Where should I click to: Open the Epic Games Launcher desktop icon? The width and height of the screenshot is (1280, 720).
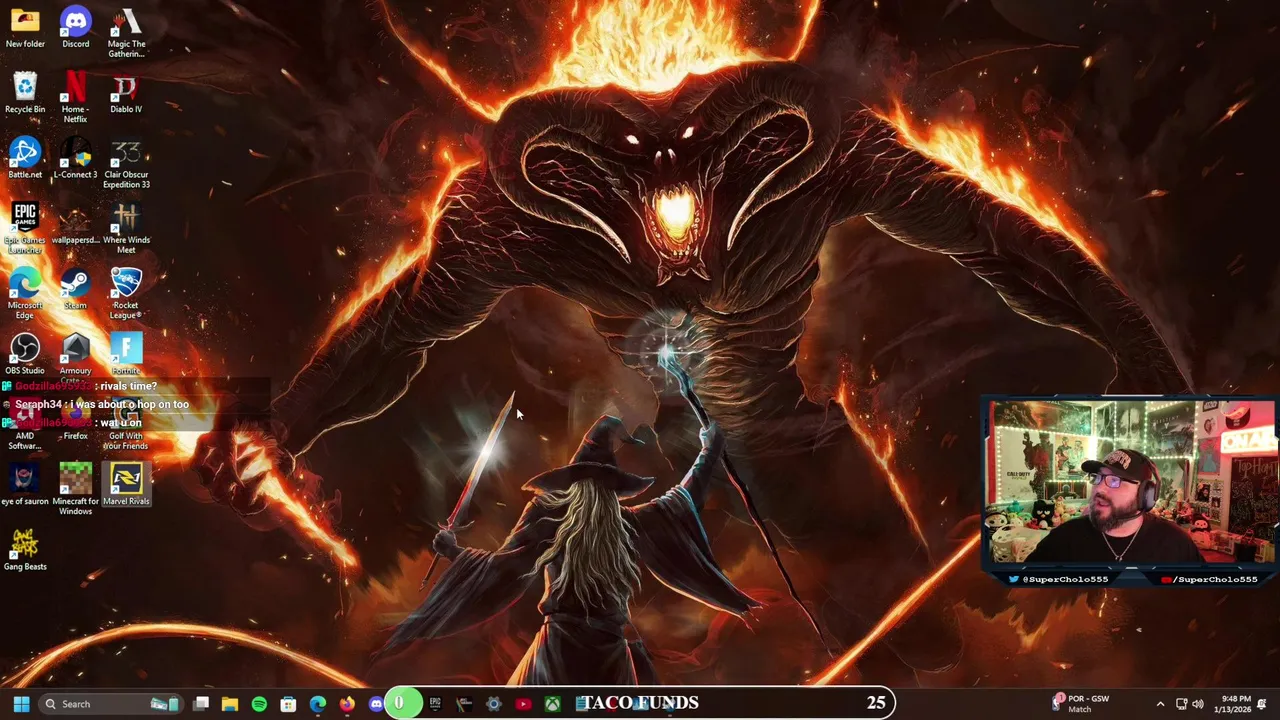[25, 229]
